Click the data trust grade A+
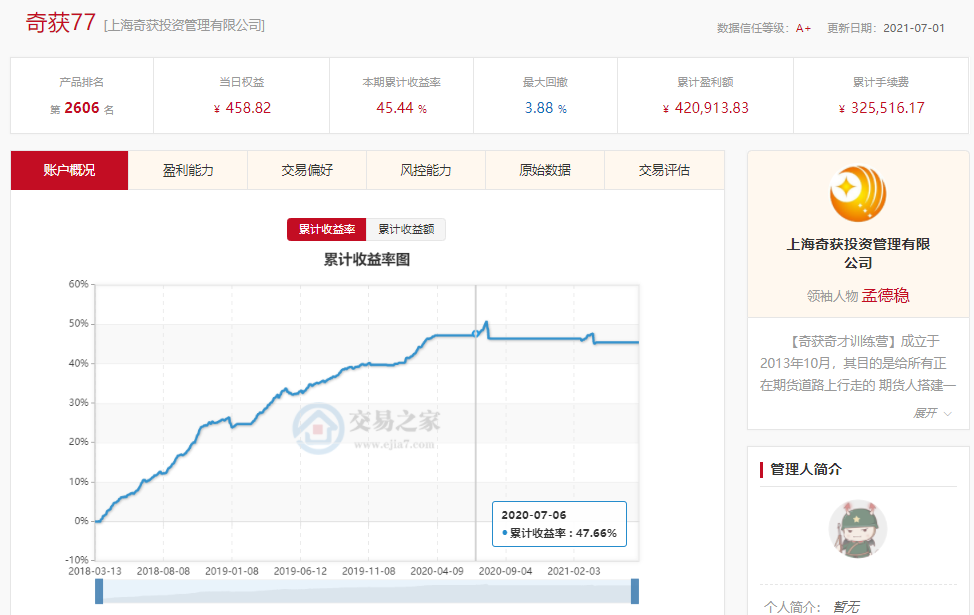 coord(803,29)
